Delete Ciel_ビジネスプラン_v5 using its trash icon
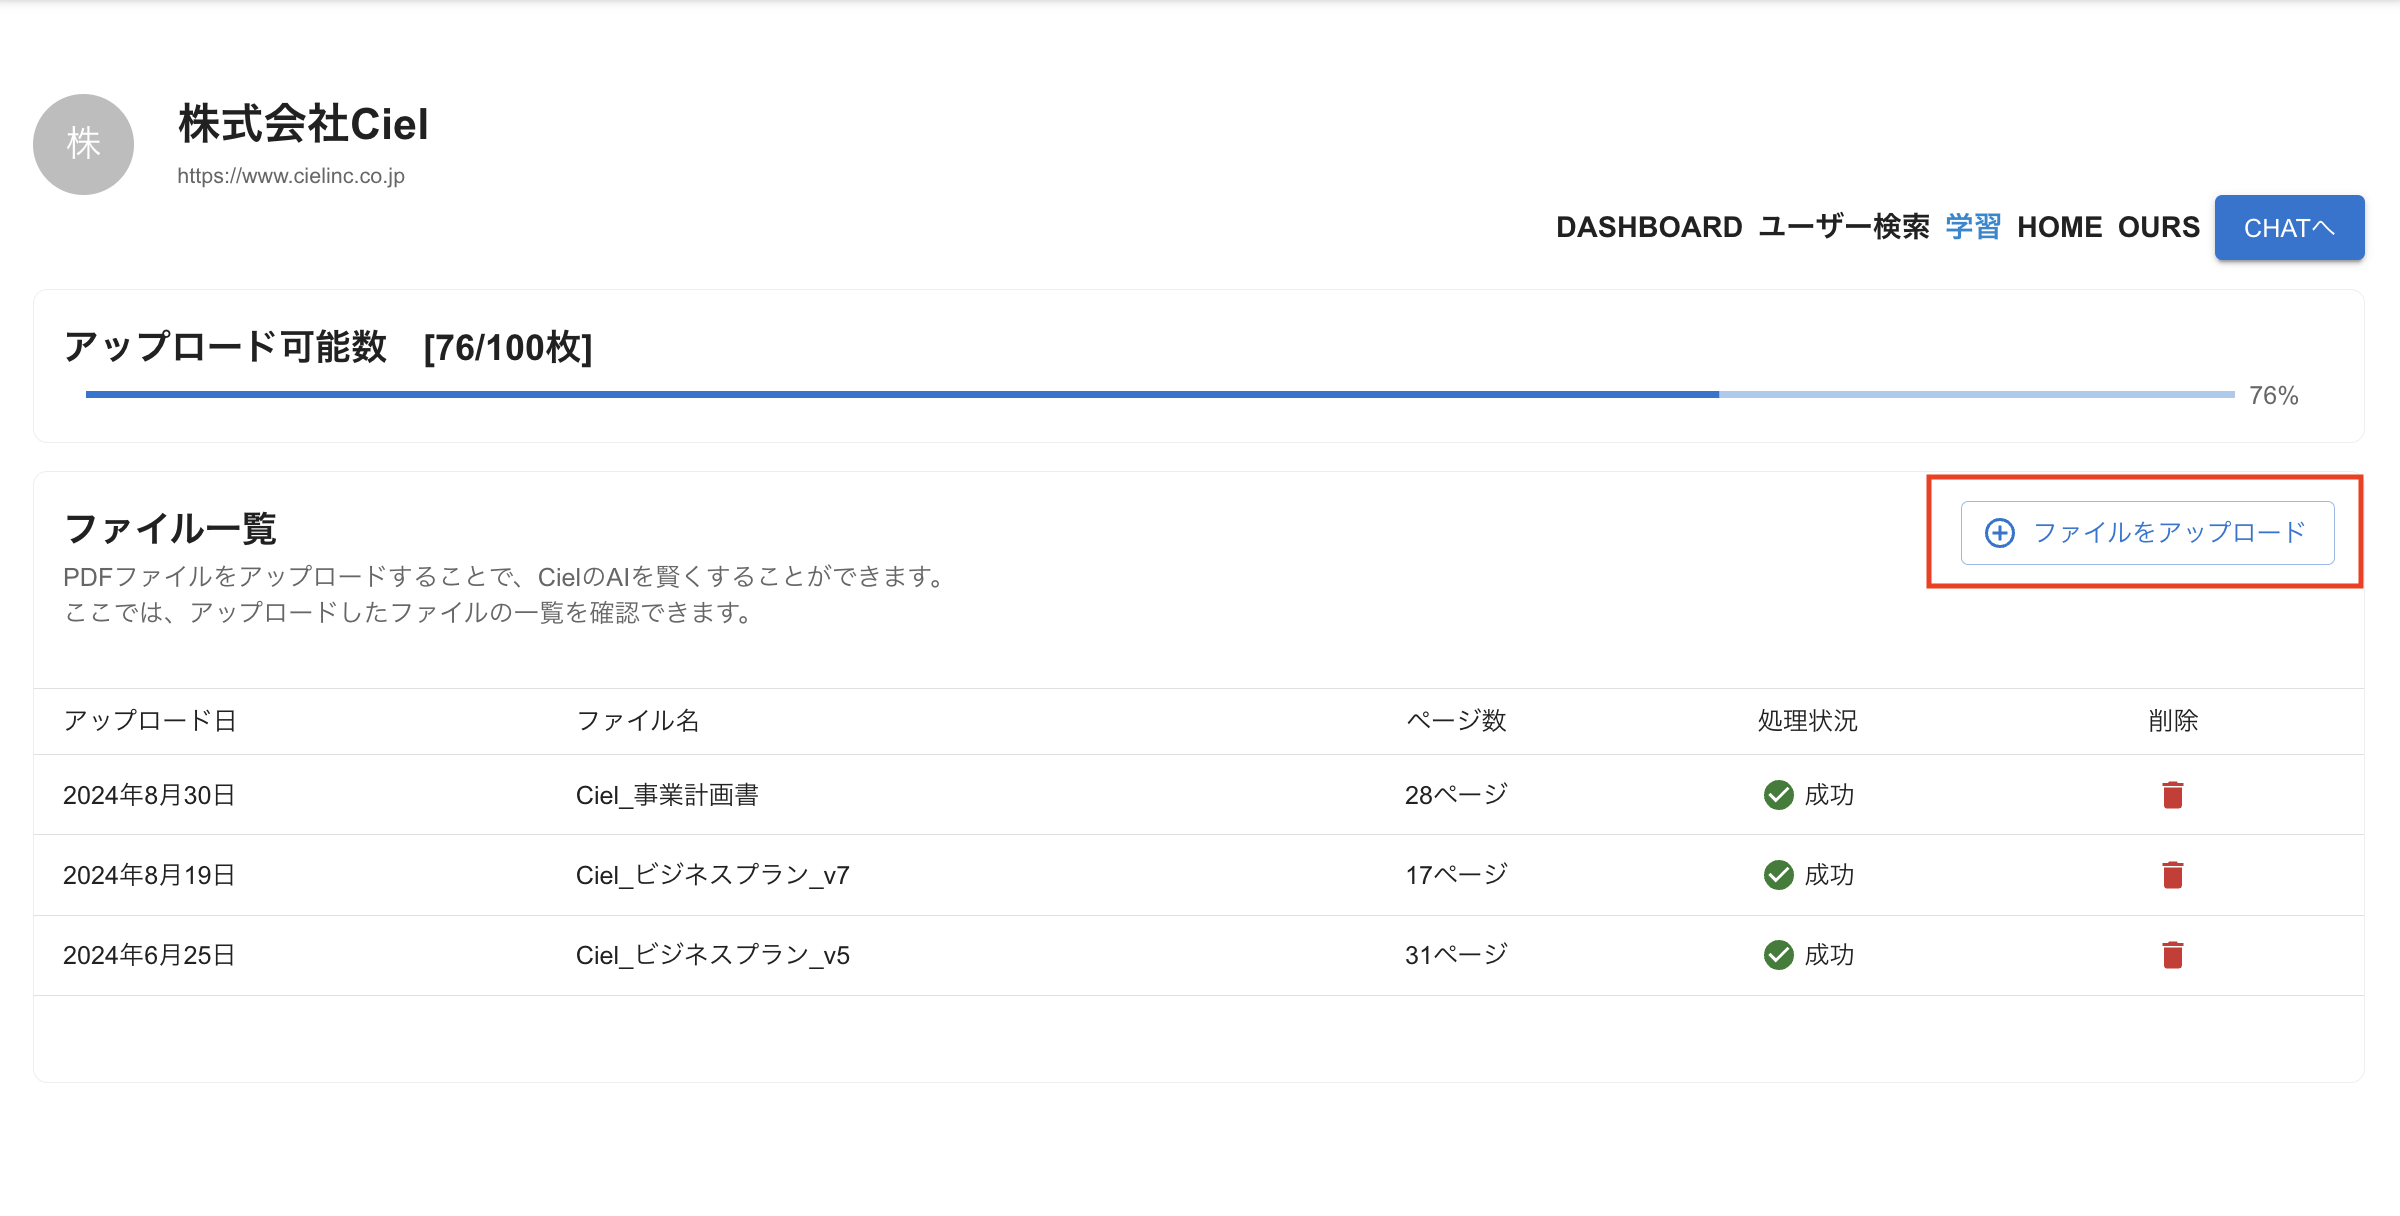This screenshot has height=1216, width=2400. [x=2172, y=955]
